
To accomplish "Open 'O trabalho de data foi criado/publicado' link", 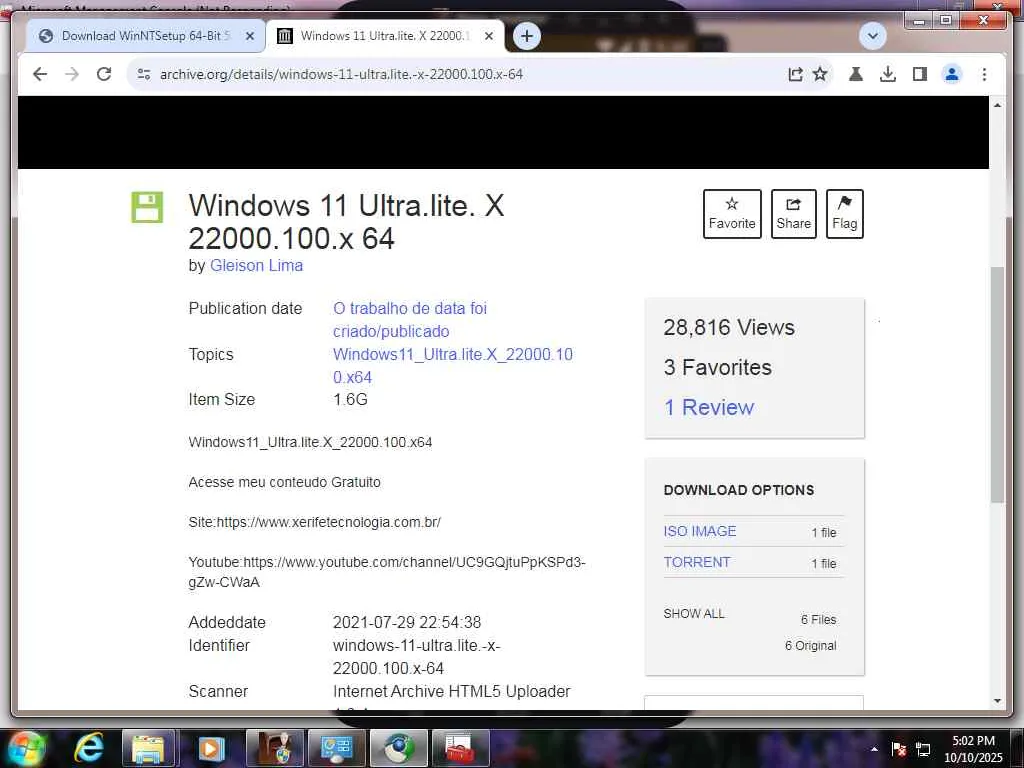I will click(410, 320).
